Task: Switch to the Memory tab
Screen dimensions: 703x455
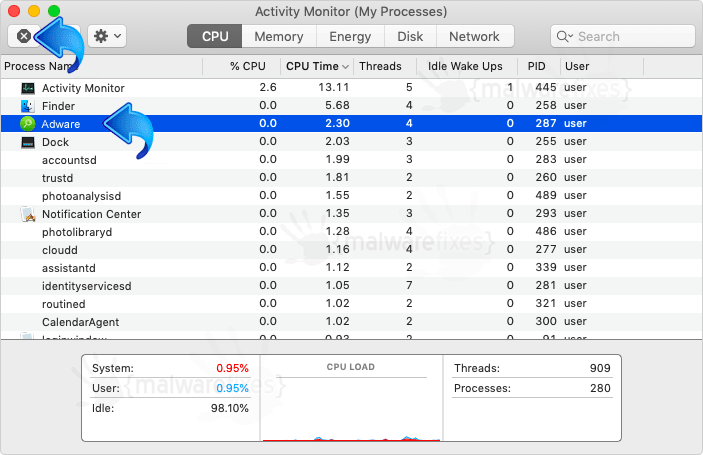Action: click(279, 36)
